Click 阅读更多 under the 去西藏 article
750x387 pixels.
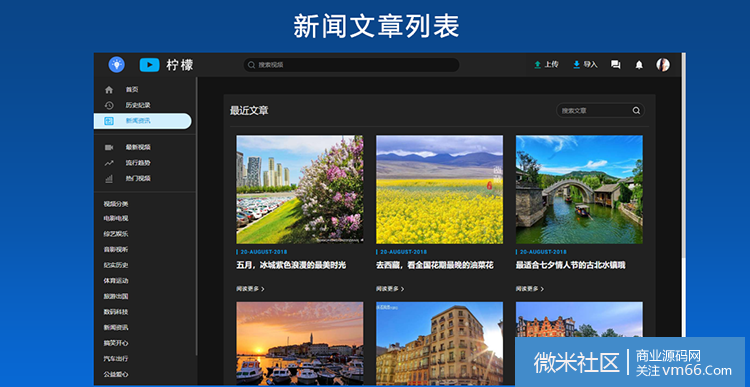tap(390, 289)
